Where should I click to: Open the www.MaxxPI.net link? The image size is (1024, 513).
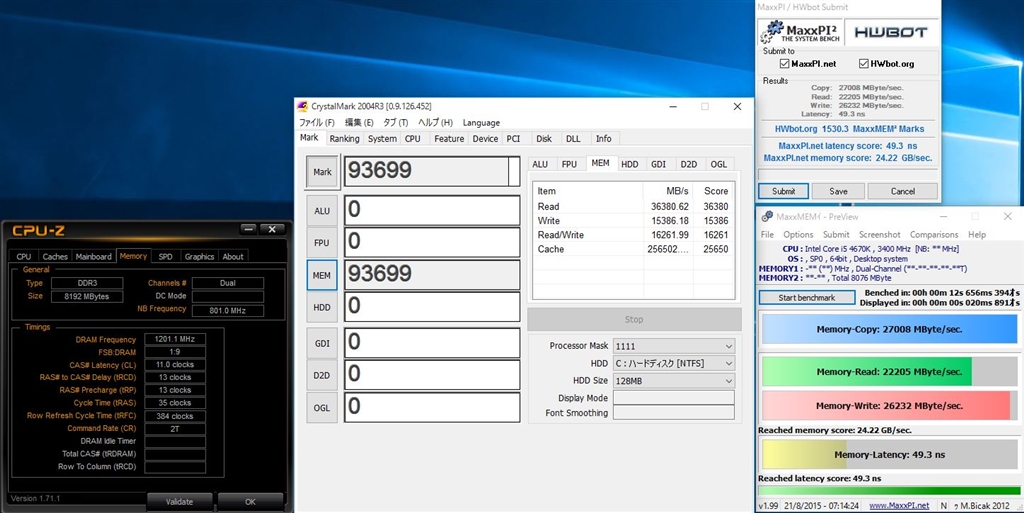pyautogui.click(x=899, y=505)
